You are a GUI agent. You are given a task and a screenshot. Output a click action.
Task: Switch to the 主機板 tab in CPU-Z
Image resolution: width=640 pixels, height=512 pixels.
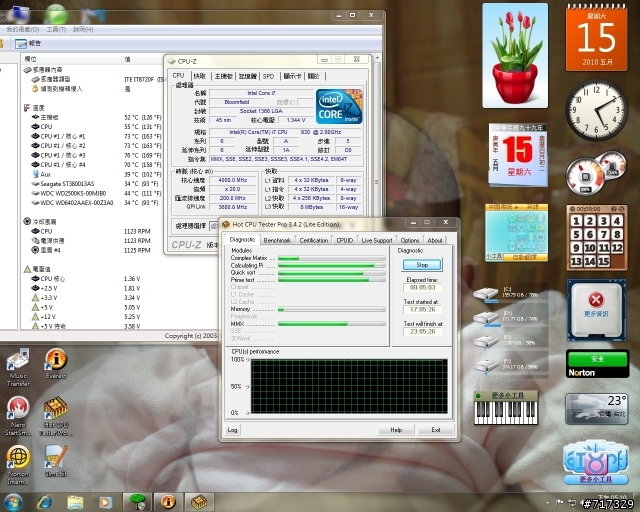pos(223,76)
